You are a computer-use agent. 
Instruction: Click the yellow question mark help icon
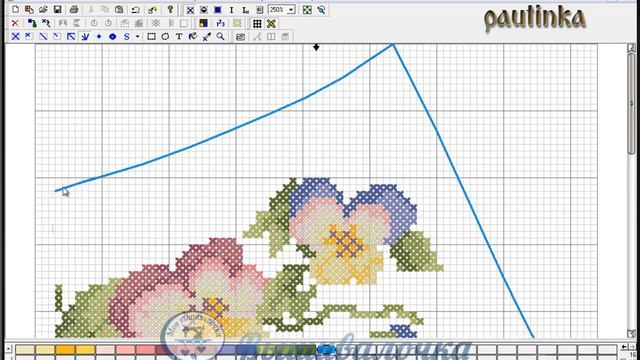[x=170, y=9]
